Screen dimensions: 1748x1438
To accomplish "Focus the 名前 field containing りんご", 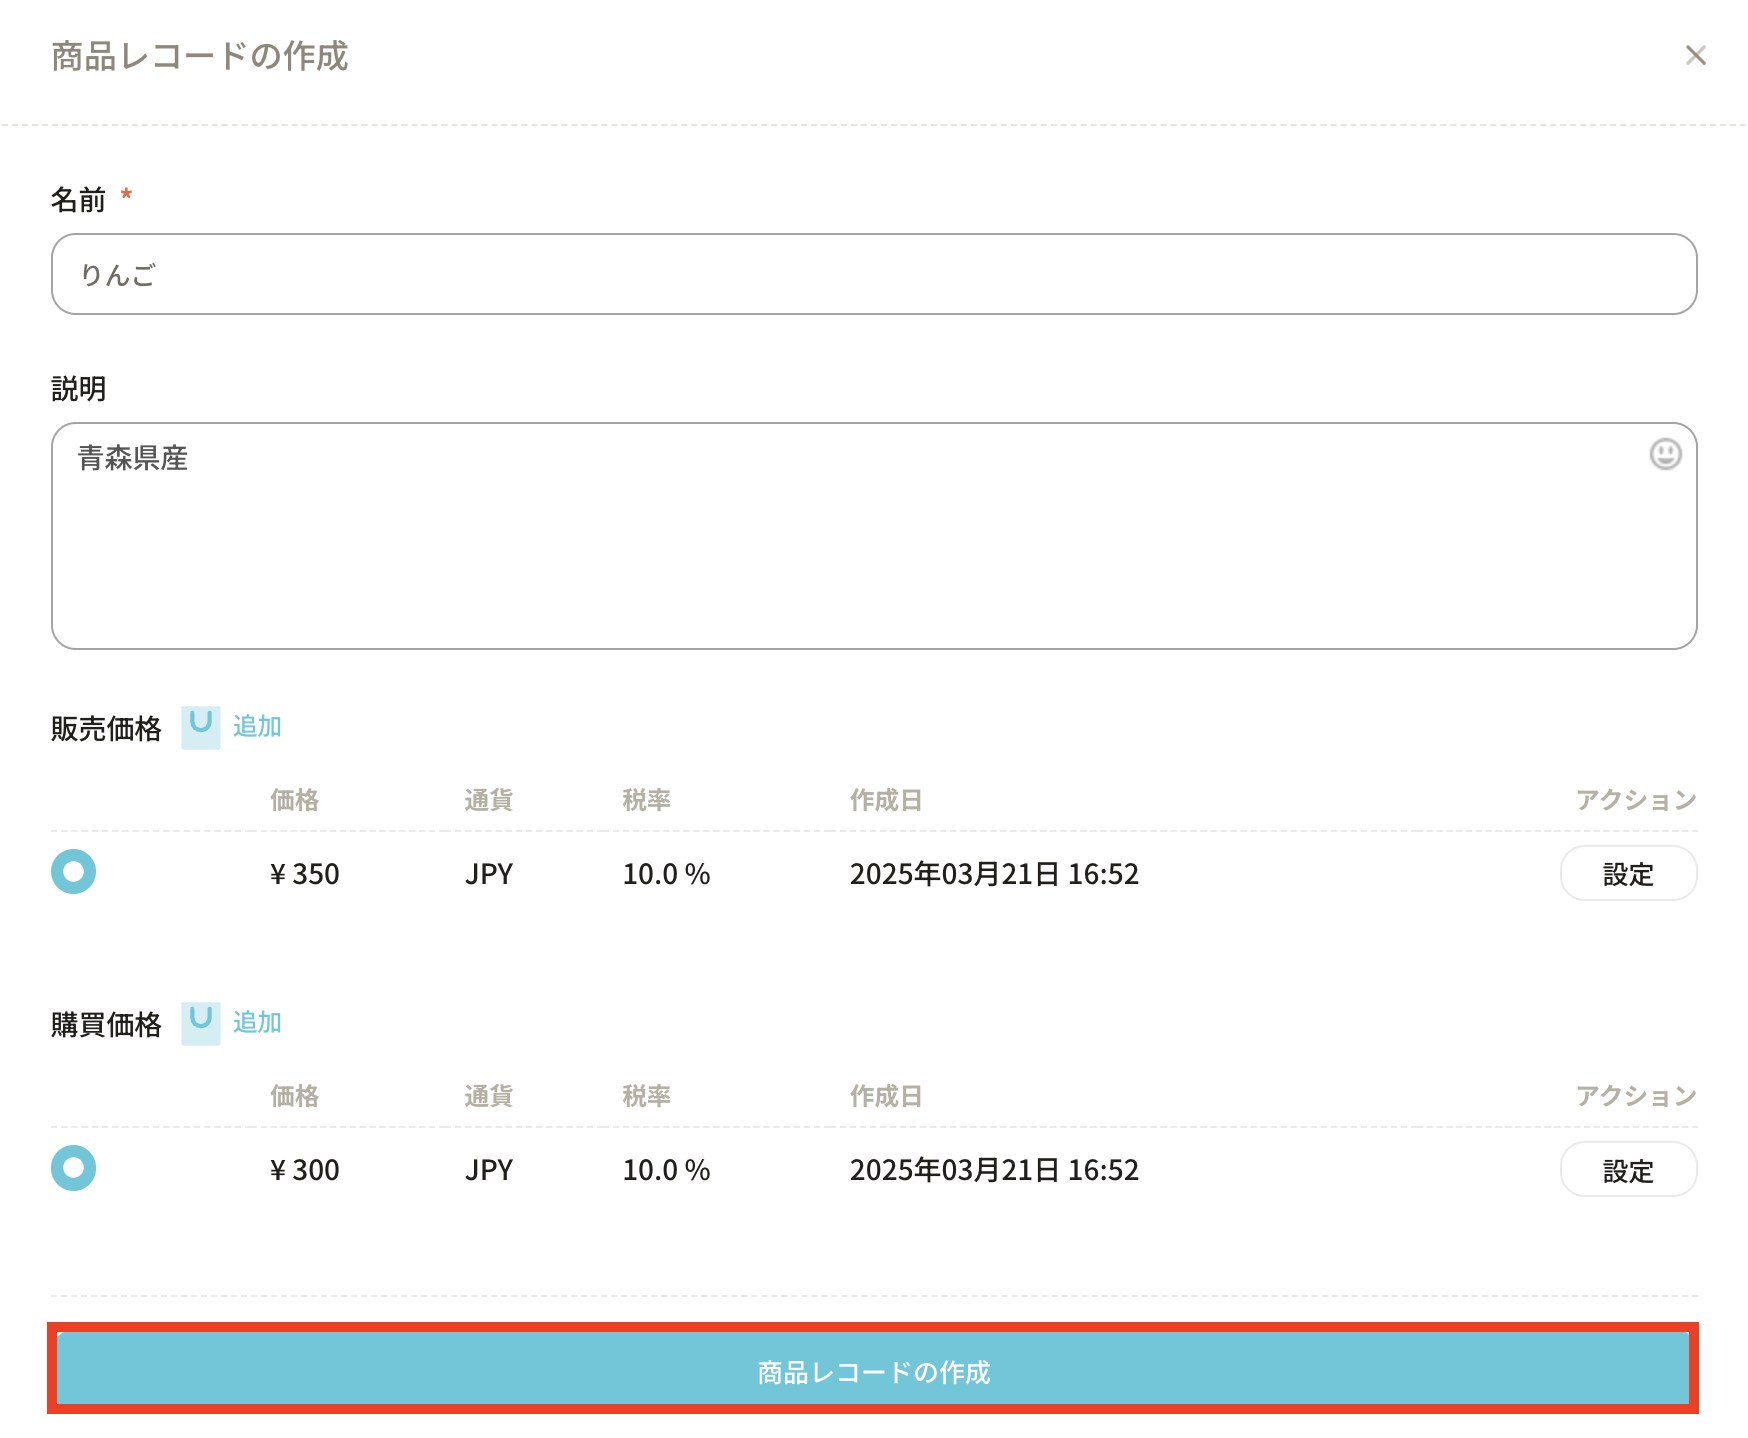I will pyautogui.click(x=873, y=274).
